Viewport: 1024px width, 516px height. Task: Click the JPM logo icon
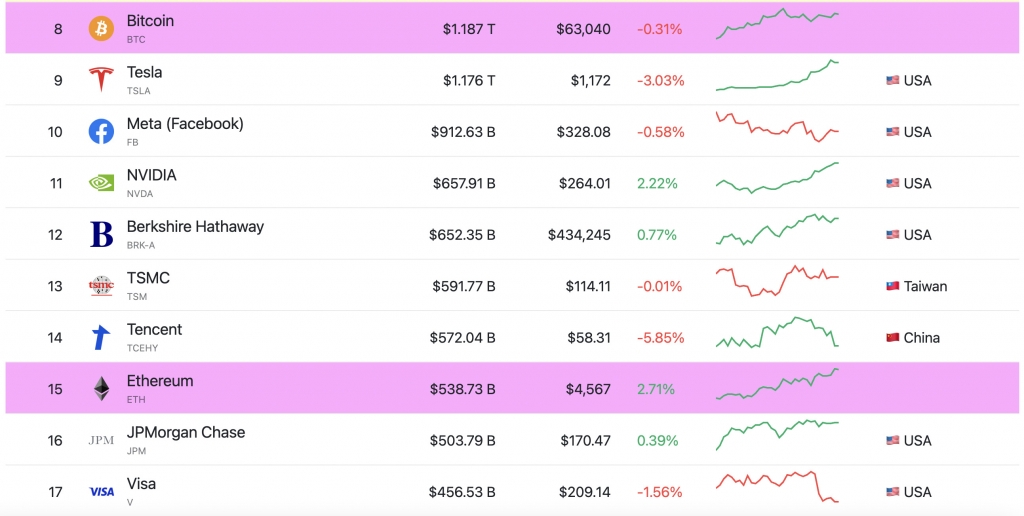[x=101, y=441]
